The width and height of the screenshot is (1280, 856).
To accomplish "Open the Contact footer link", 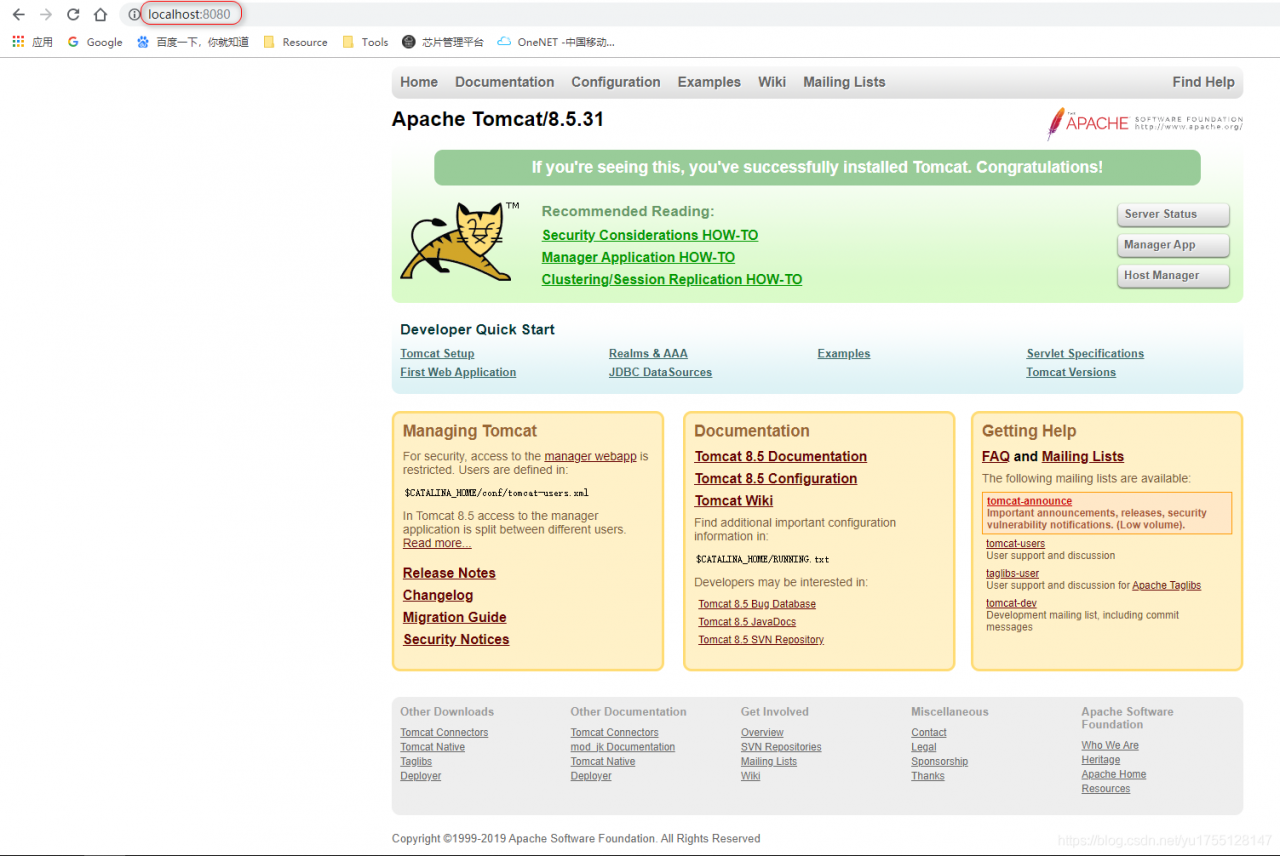I will pyautogui.click(x=929, y=733).
